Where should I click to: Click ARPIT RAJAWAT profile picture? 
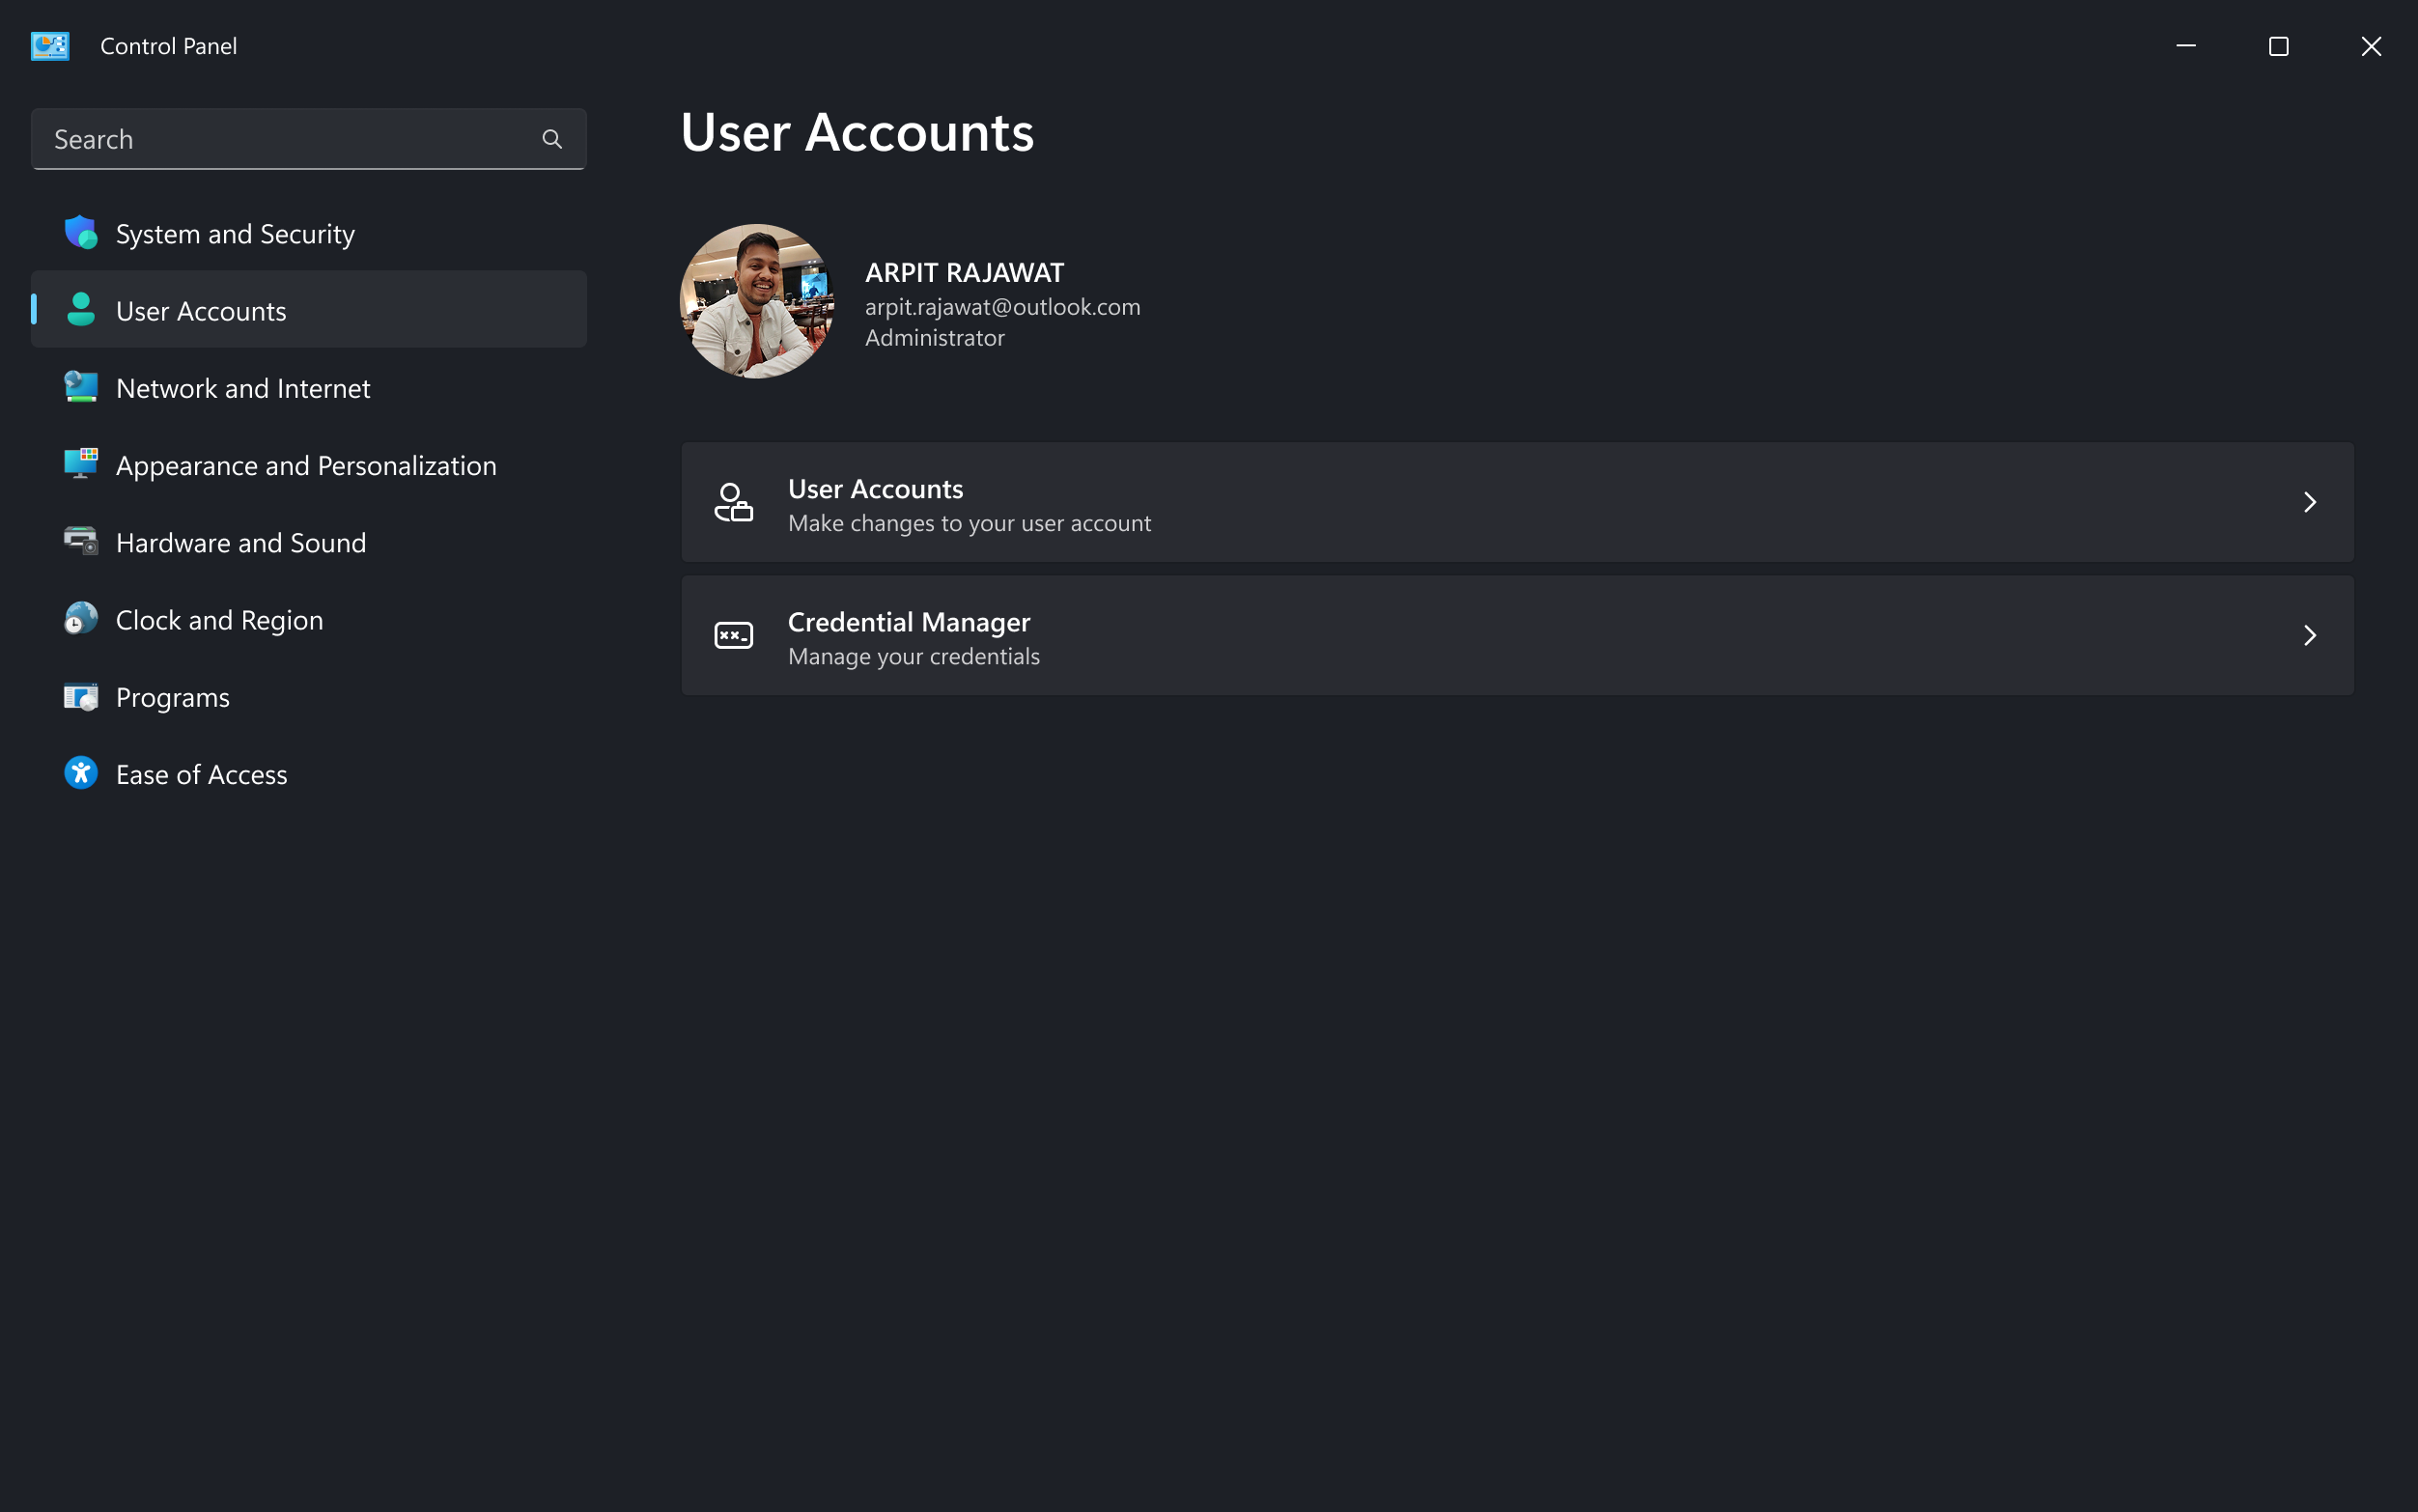point(755,300)
